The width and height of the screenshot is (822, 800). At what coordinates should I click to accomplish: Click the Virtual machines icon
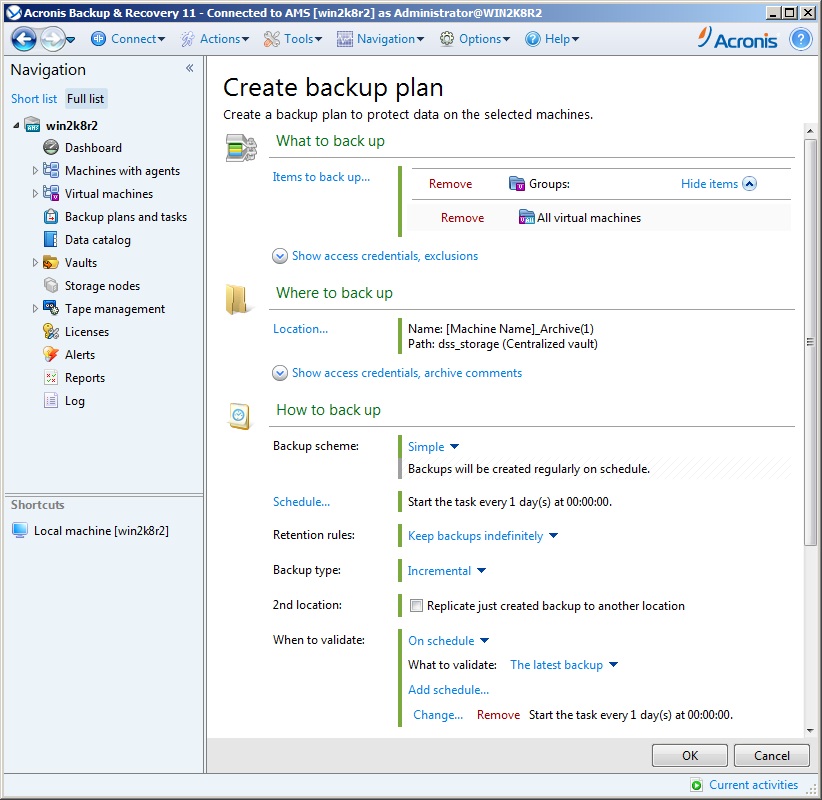(51, 193)
